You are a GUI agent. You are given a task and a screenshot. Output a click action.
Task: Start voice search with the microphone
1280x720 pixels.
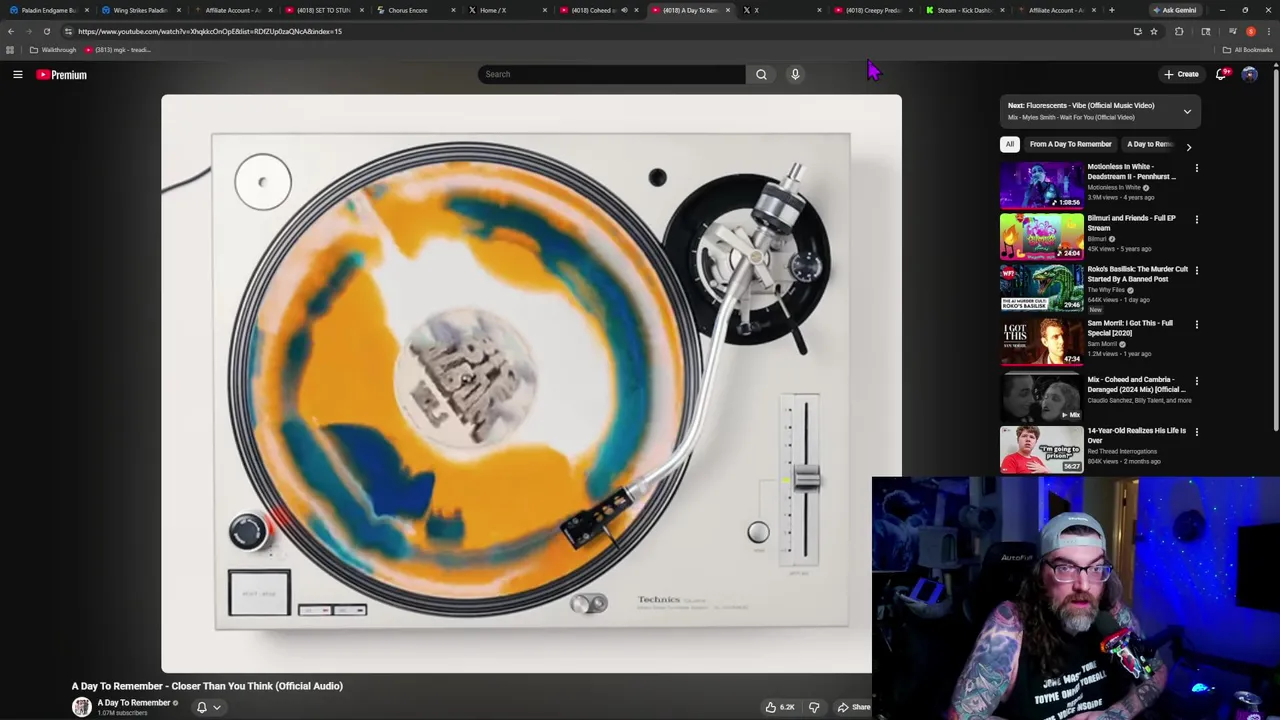pos(795,74)
